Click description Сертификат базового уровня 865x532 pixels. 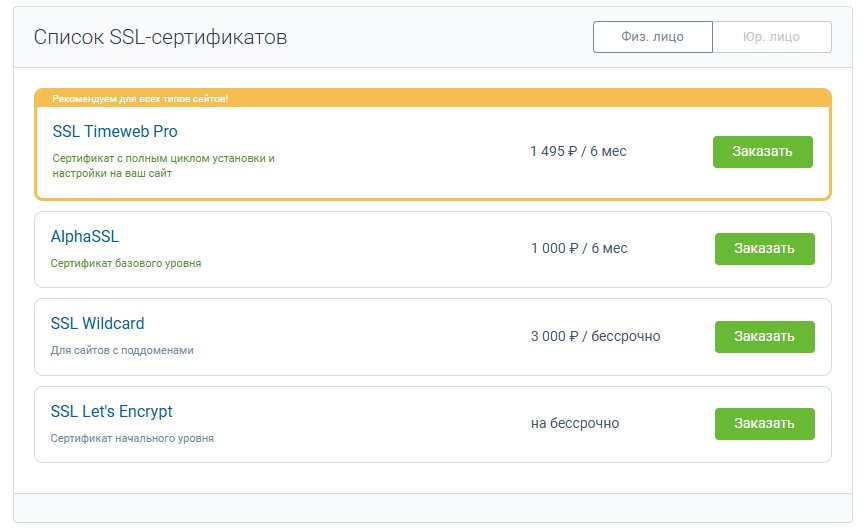126,263
